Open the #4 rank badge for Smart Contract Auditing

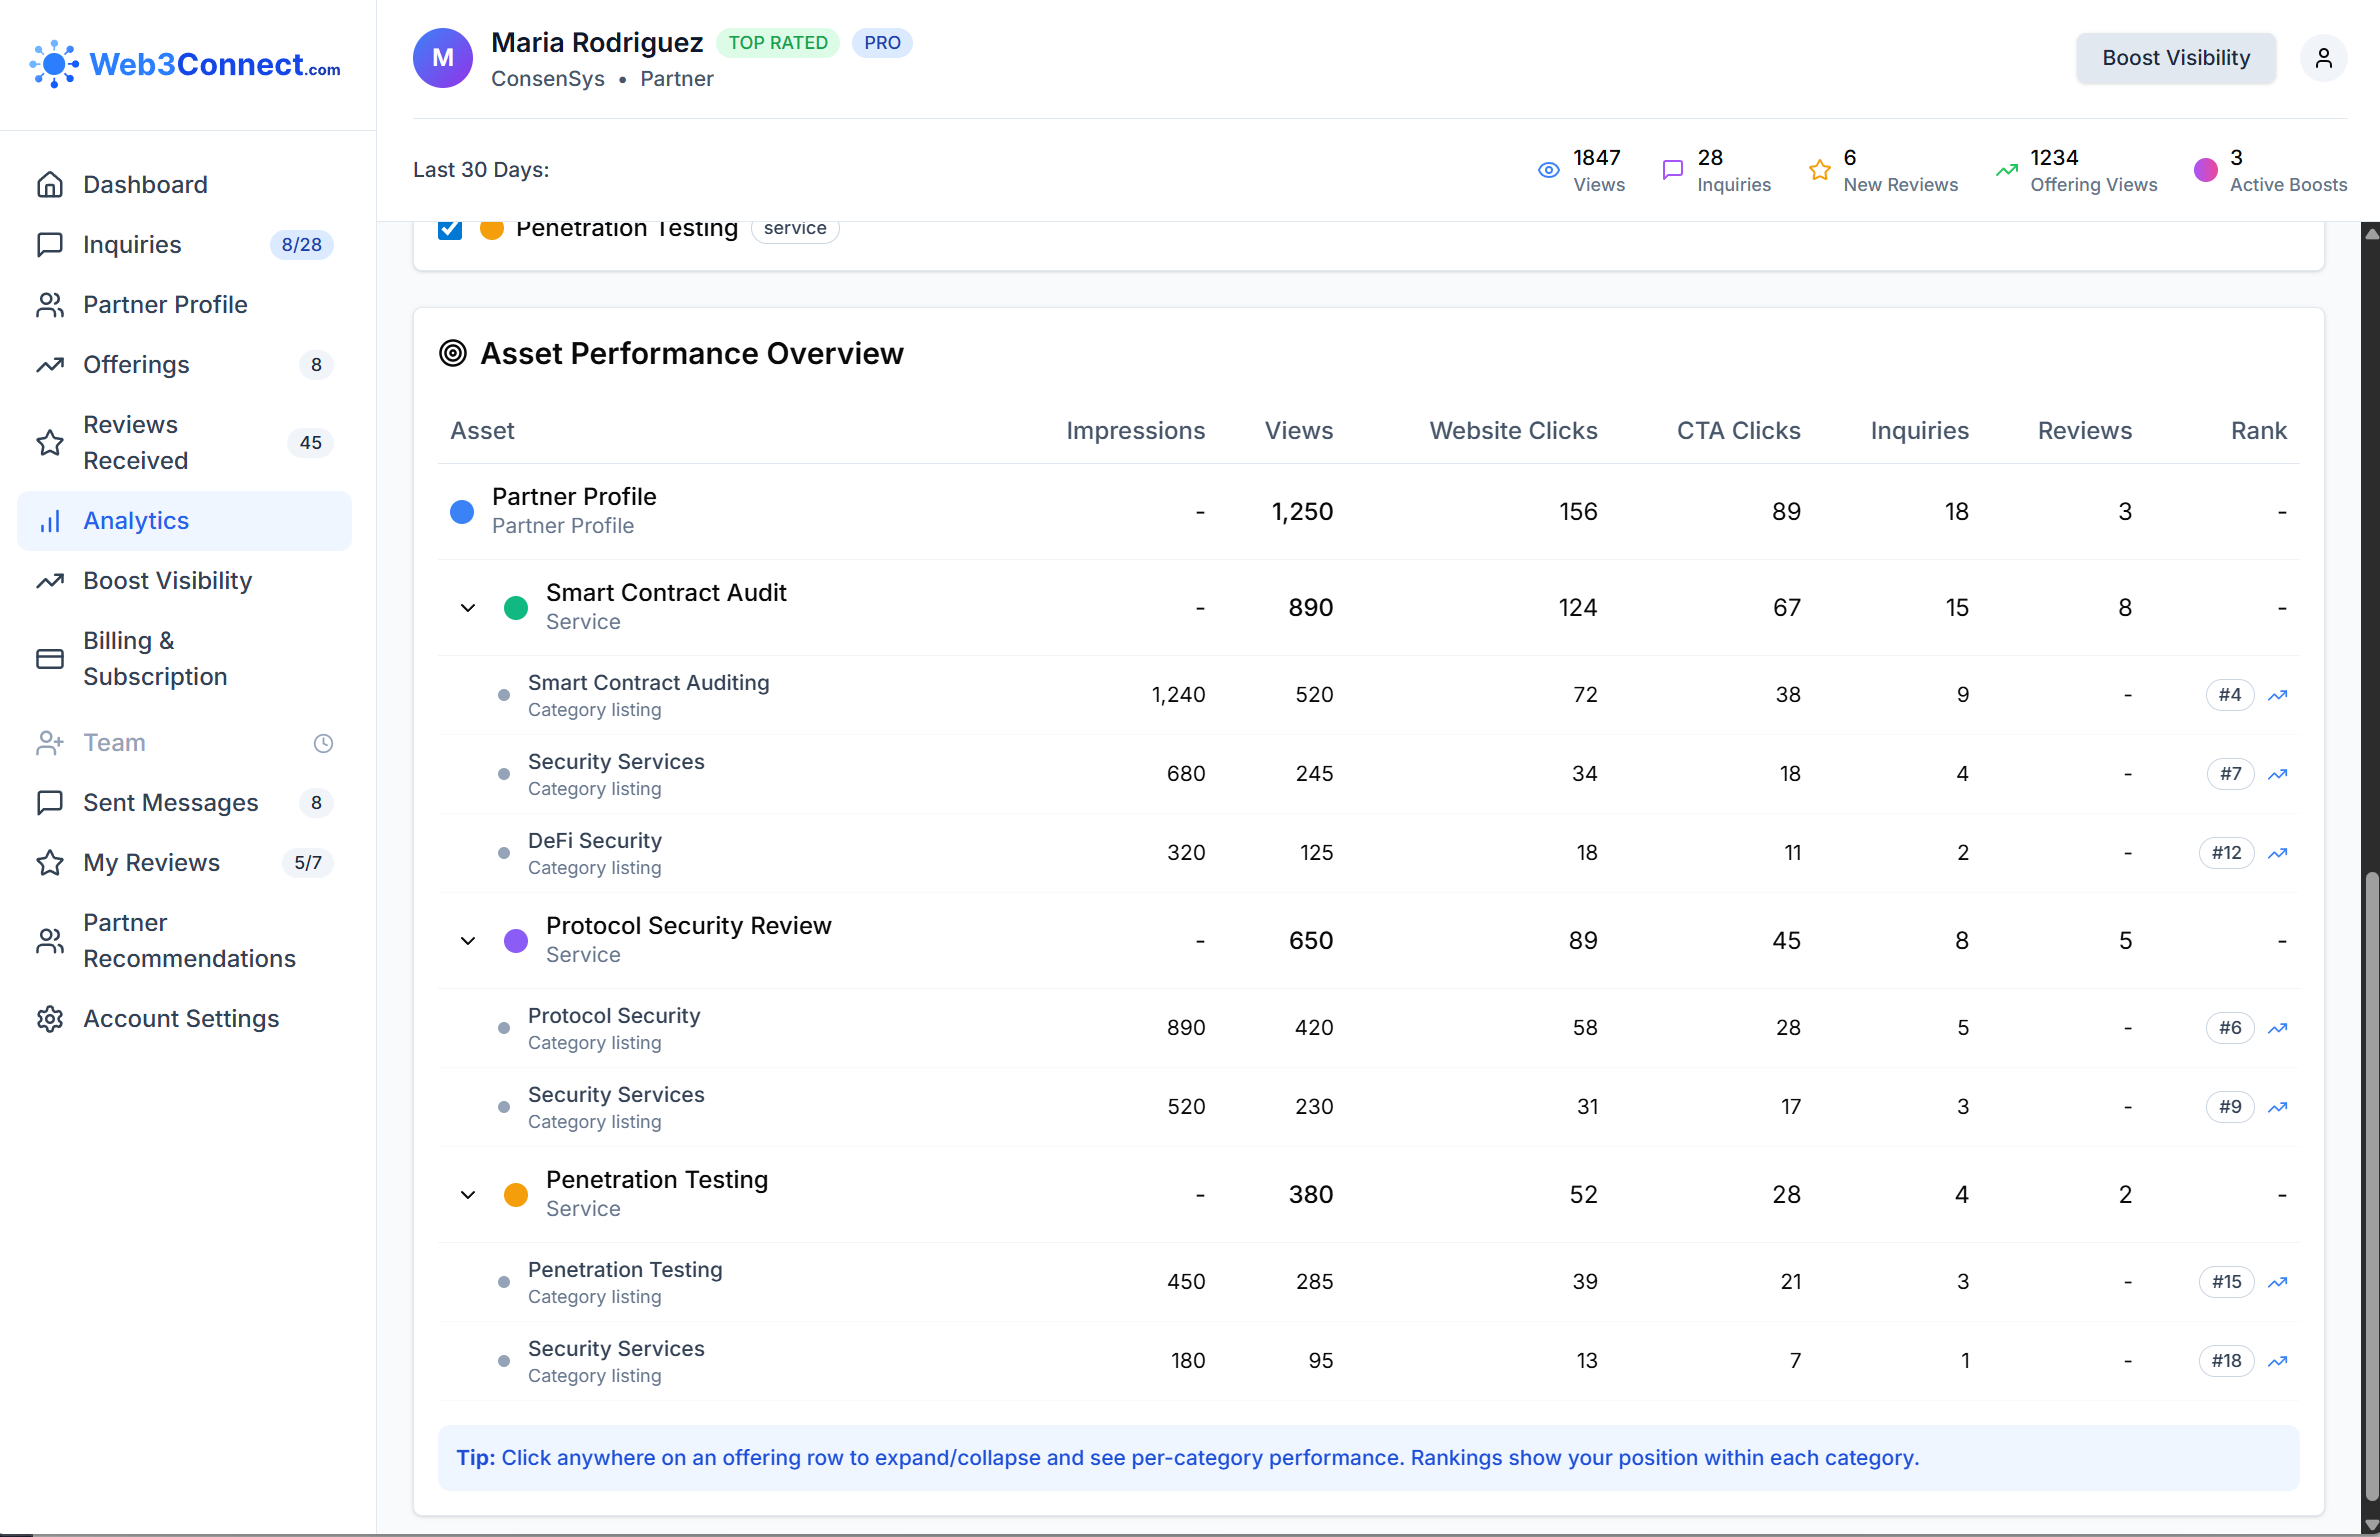point(2229,694)
